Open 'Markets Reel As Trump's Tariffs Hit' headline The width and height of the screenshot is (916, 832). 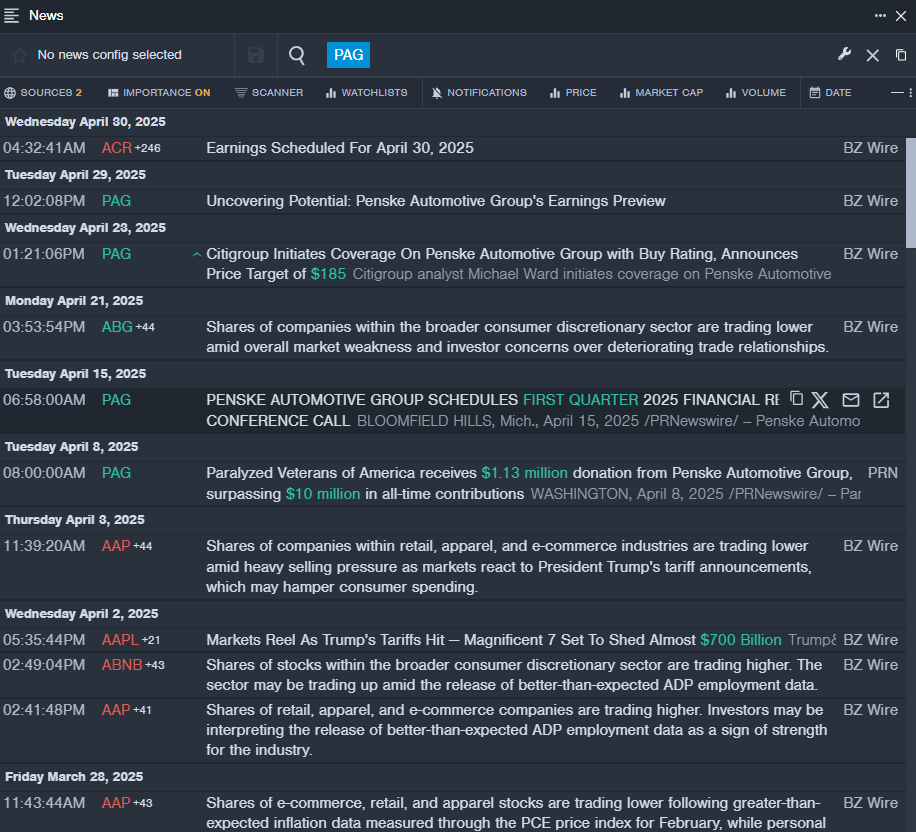click(x=494, y=640)
